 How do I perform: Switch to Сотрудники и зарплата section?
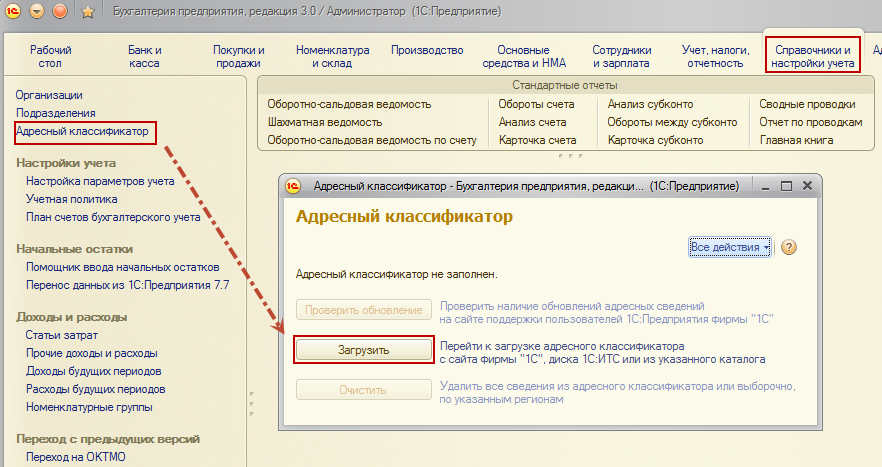[622, 56]
